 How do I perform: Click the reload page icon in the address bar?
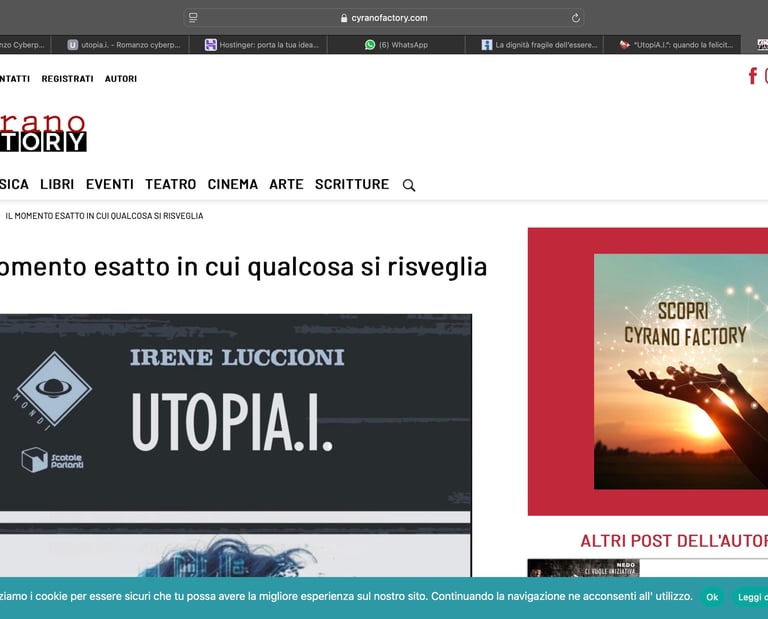click(x=576, y=18)
